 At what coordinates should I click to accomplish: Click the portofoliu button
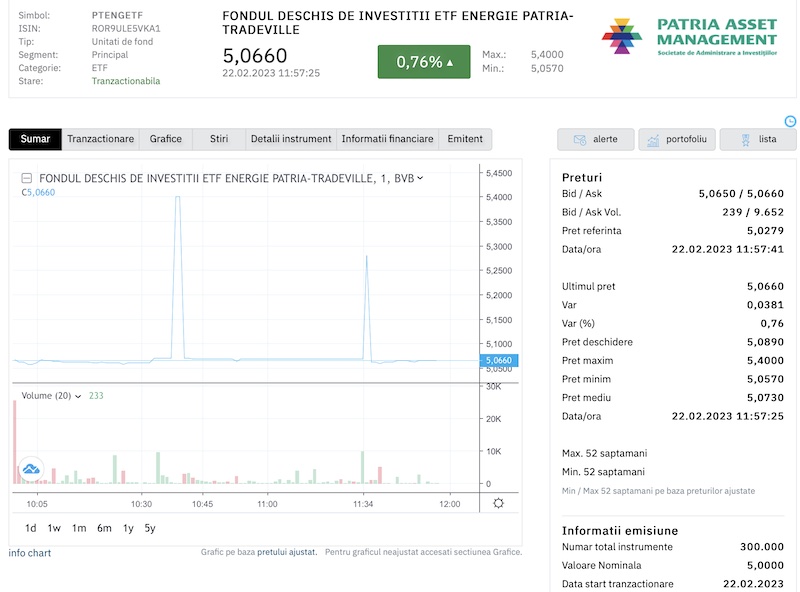pyautogui.click(x=677, y=139)
